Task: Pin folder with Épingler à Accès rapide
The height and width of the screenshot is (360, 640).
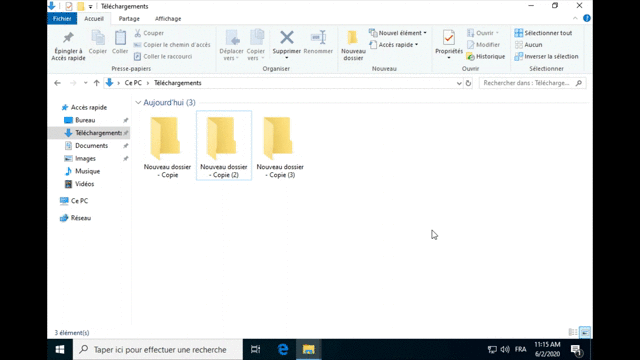Action: pyautogui.click(x=68, y=45)
